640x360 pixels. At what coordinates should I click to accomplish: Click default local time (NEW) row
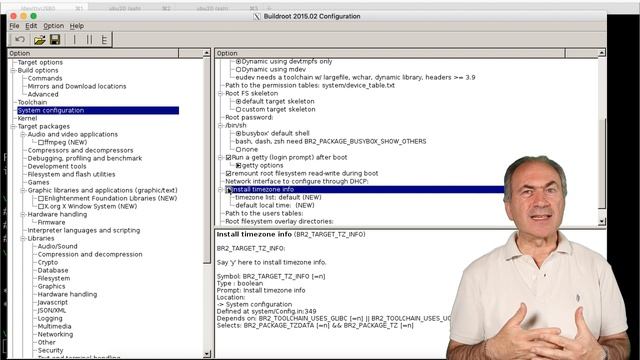pyautogui.click(x=275, y=206)
